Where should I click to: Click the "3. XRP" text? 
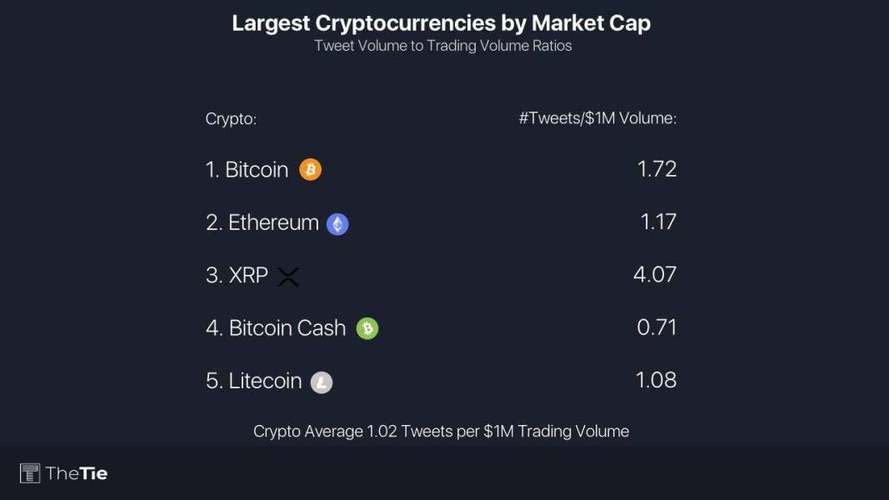click(x=237, y=276)
